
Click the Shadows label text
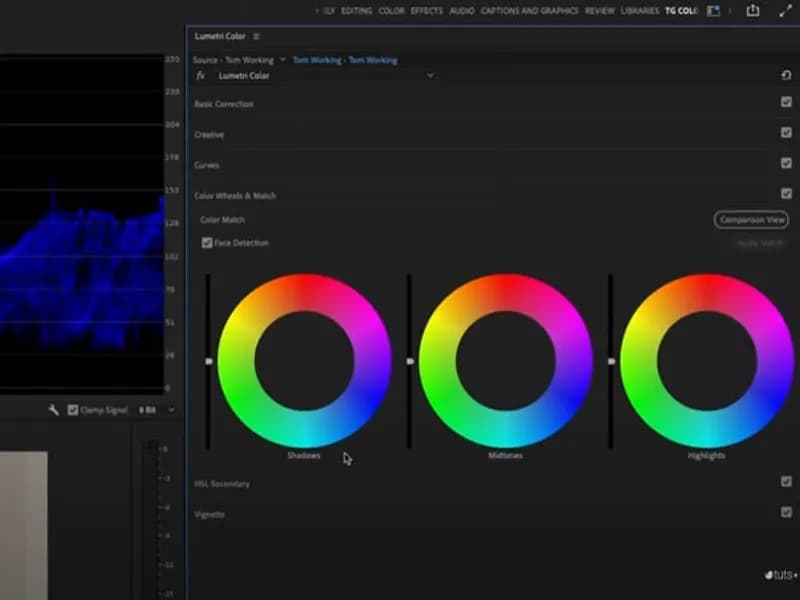[304, 456]
